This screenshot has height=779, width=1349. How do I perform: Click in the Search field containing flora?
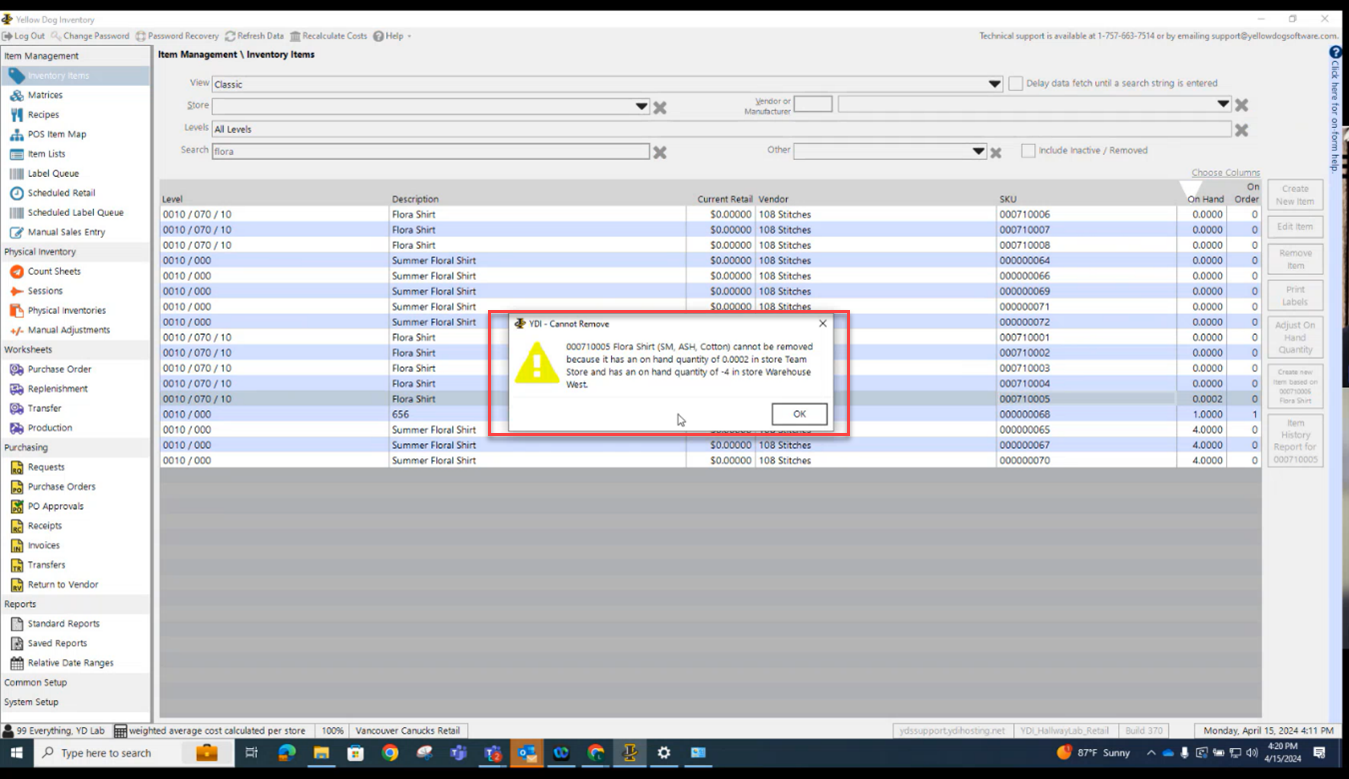pyautogui.click(x=430, y=152)
